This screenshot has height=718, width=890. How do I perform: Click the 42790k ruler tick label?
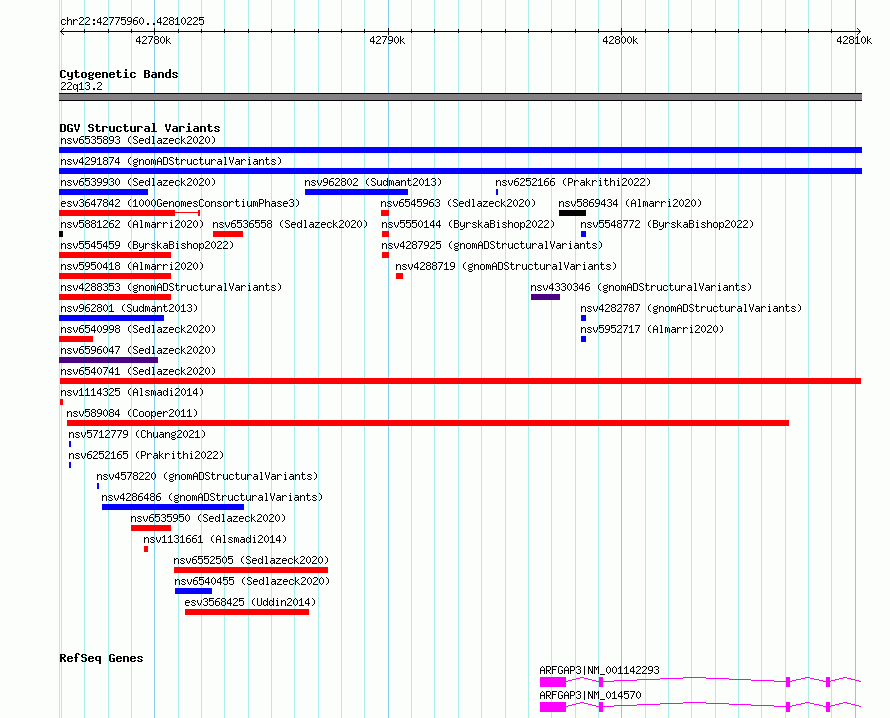point(387,40)
